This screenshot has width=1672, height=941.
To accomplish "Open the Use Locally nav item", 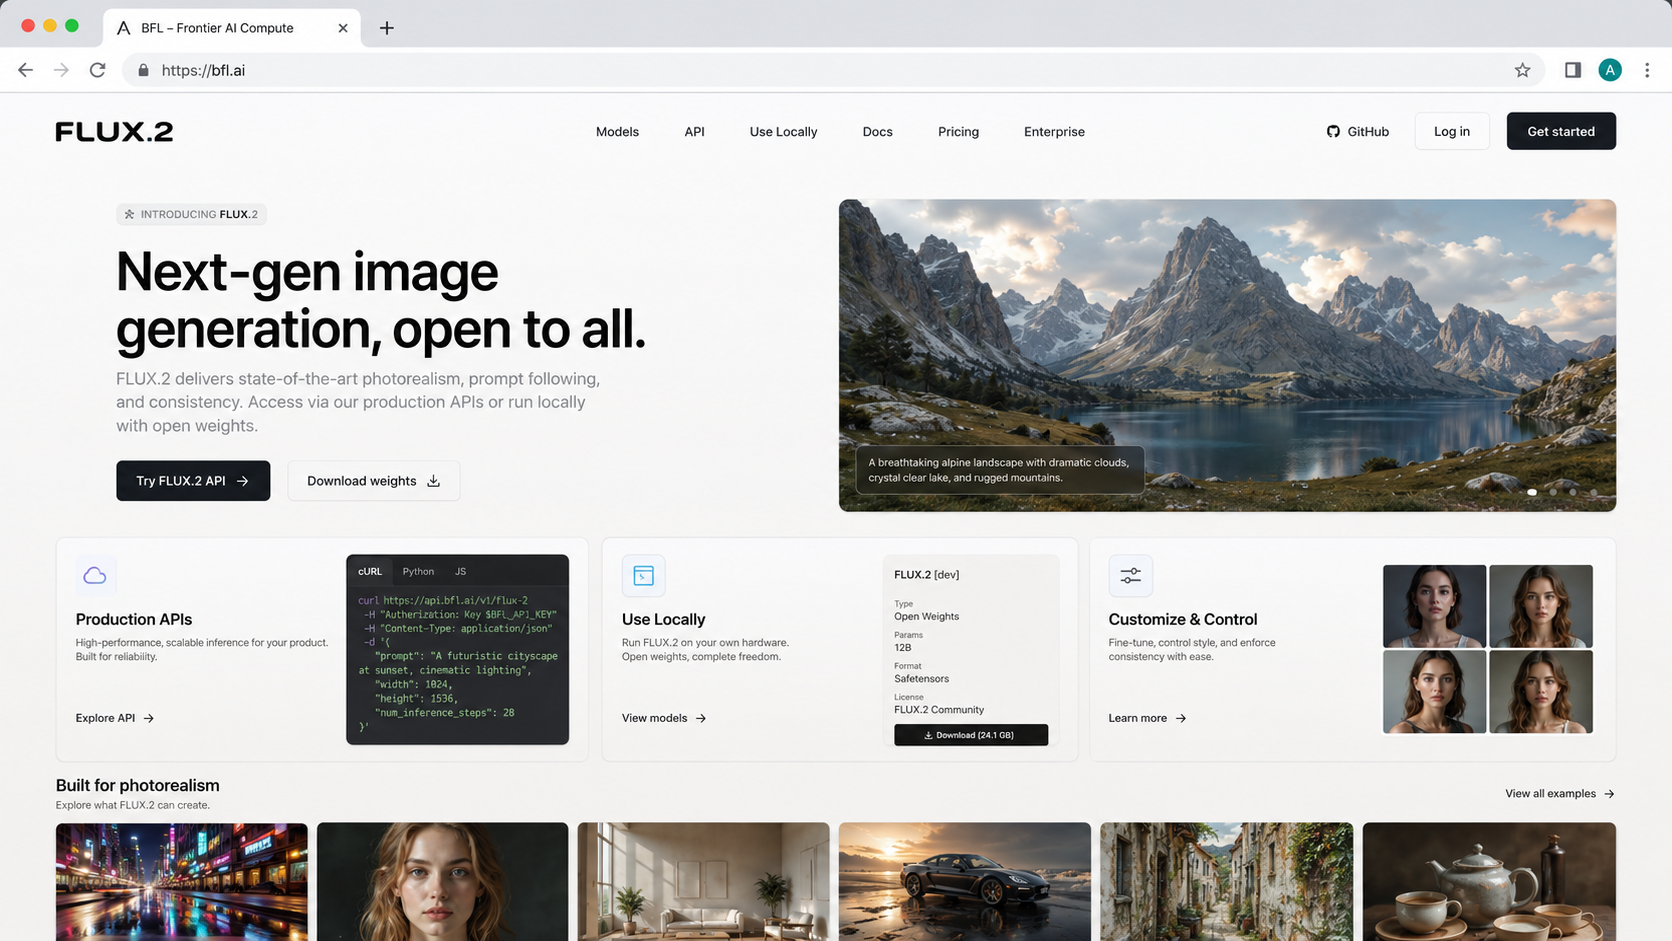I will (x=783, y=132).
